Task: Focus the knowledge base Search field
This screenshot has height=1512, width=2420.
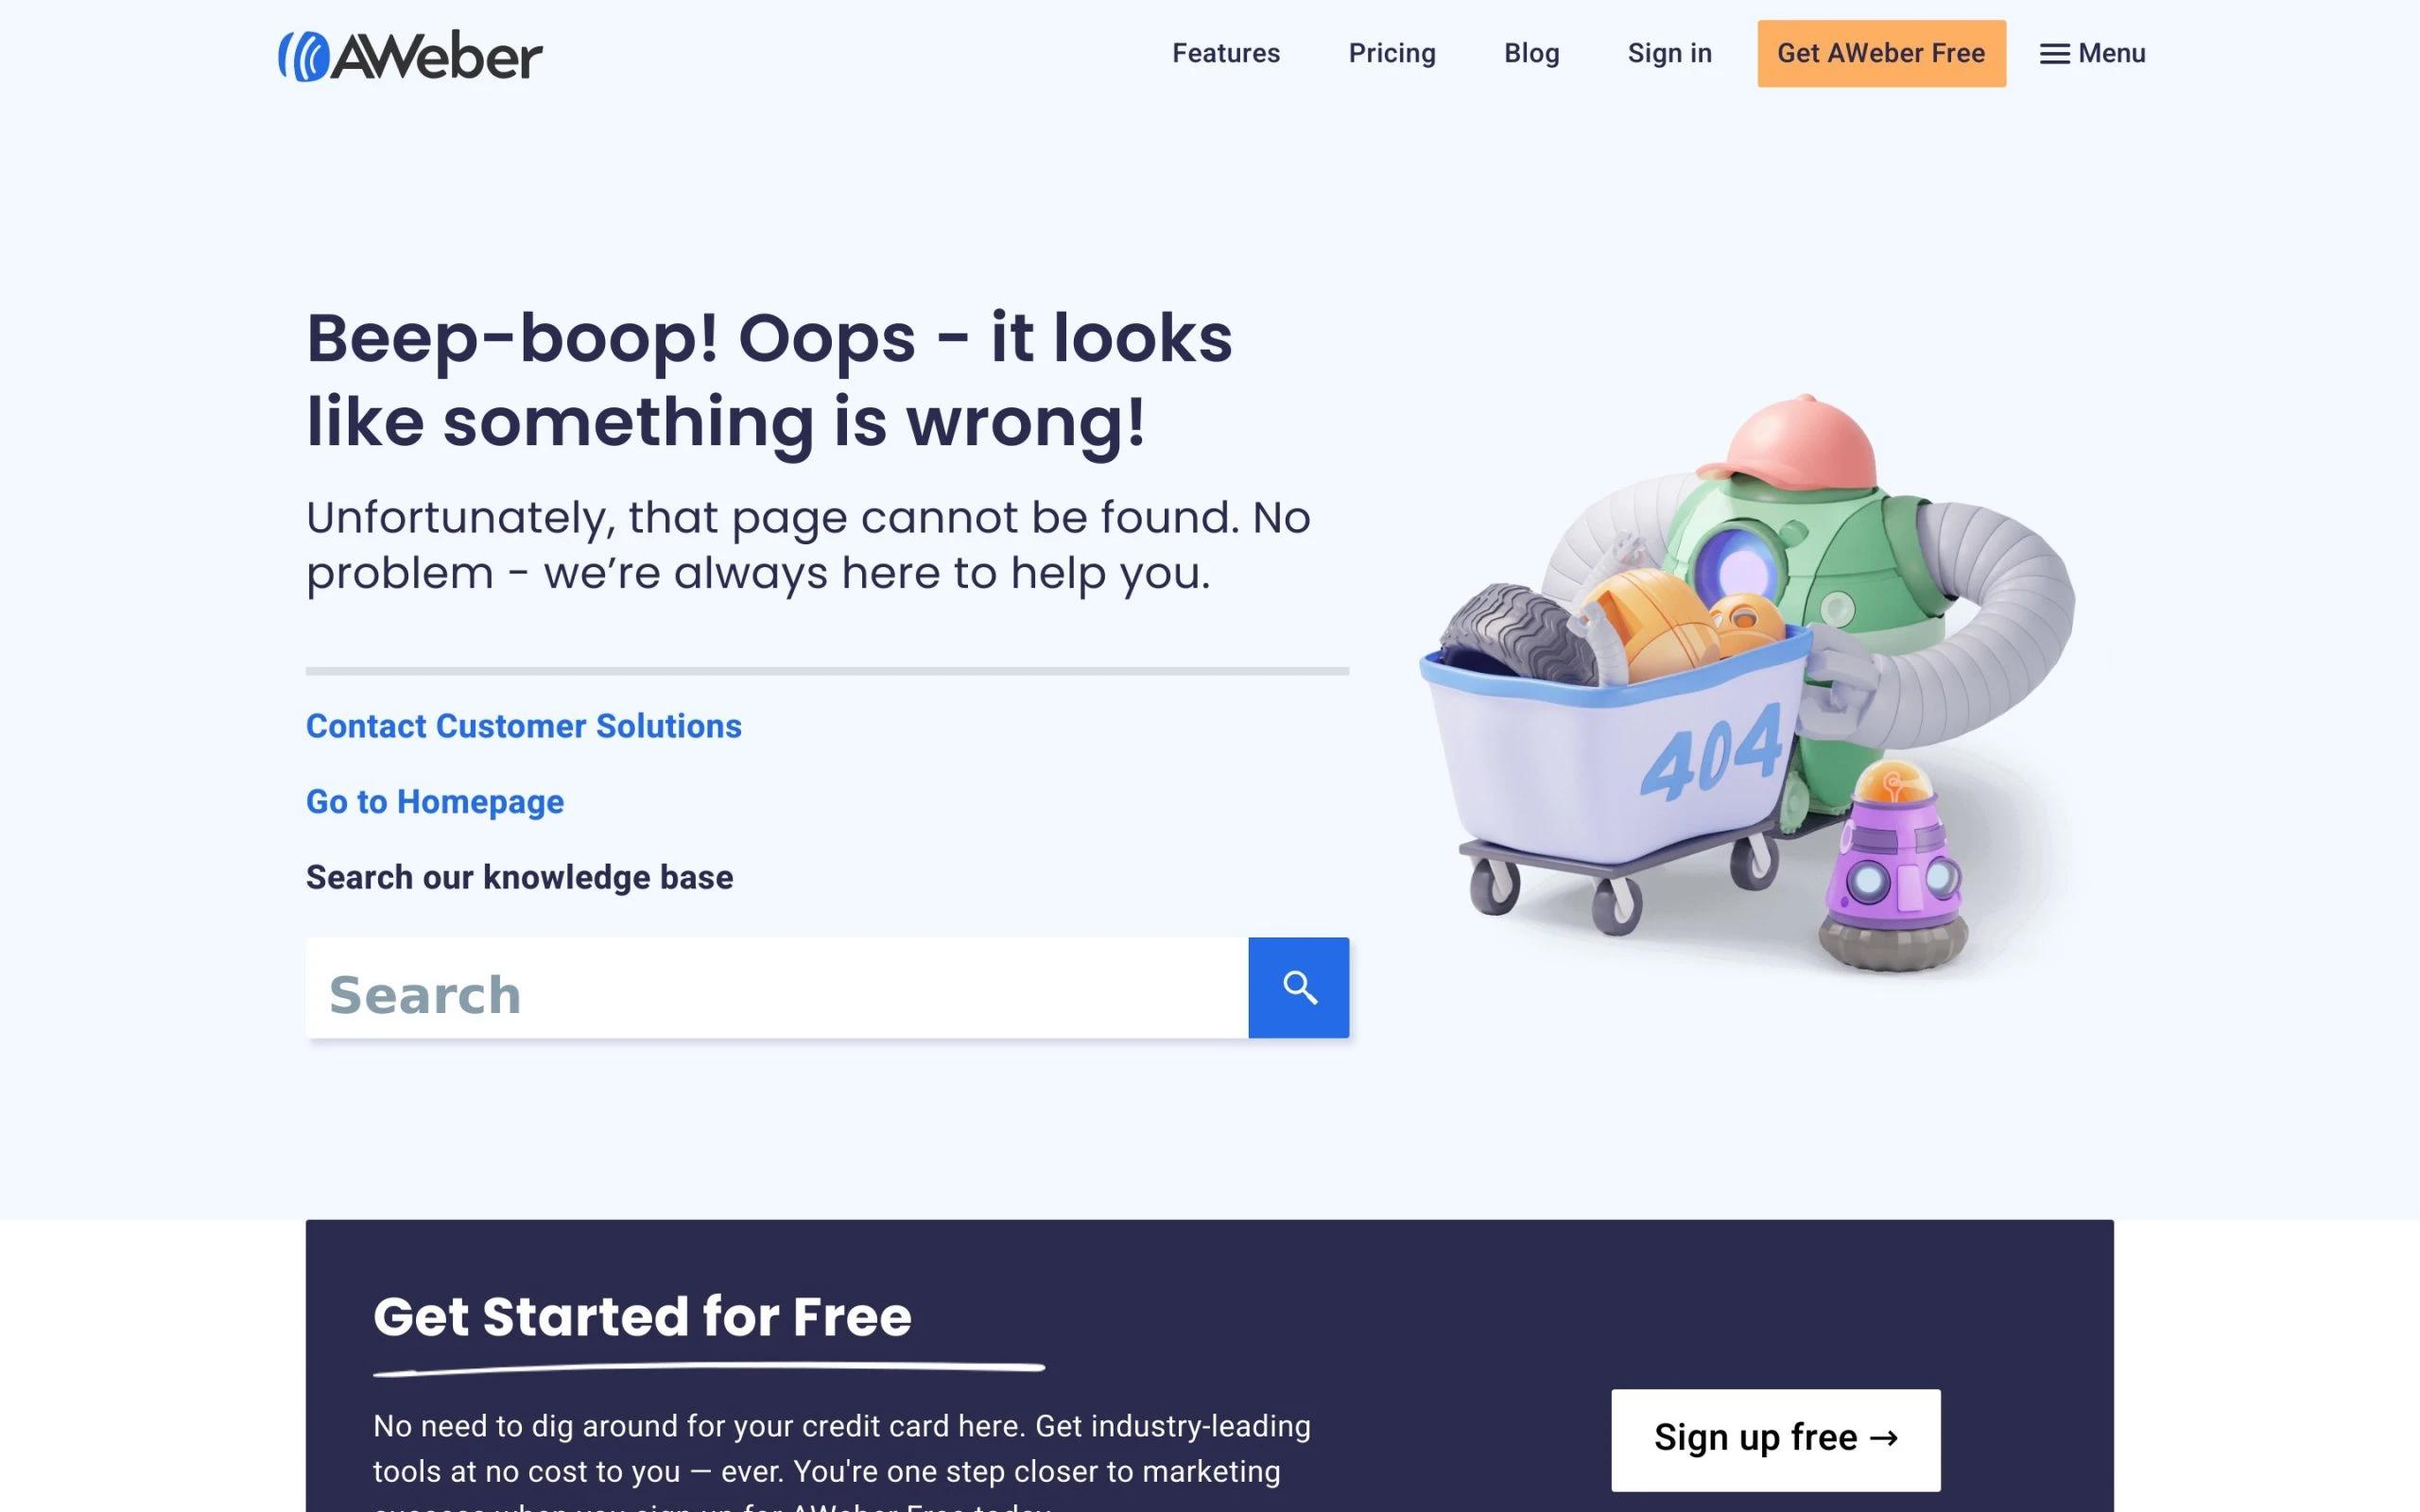Action: [777, 987]
